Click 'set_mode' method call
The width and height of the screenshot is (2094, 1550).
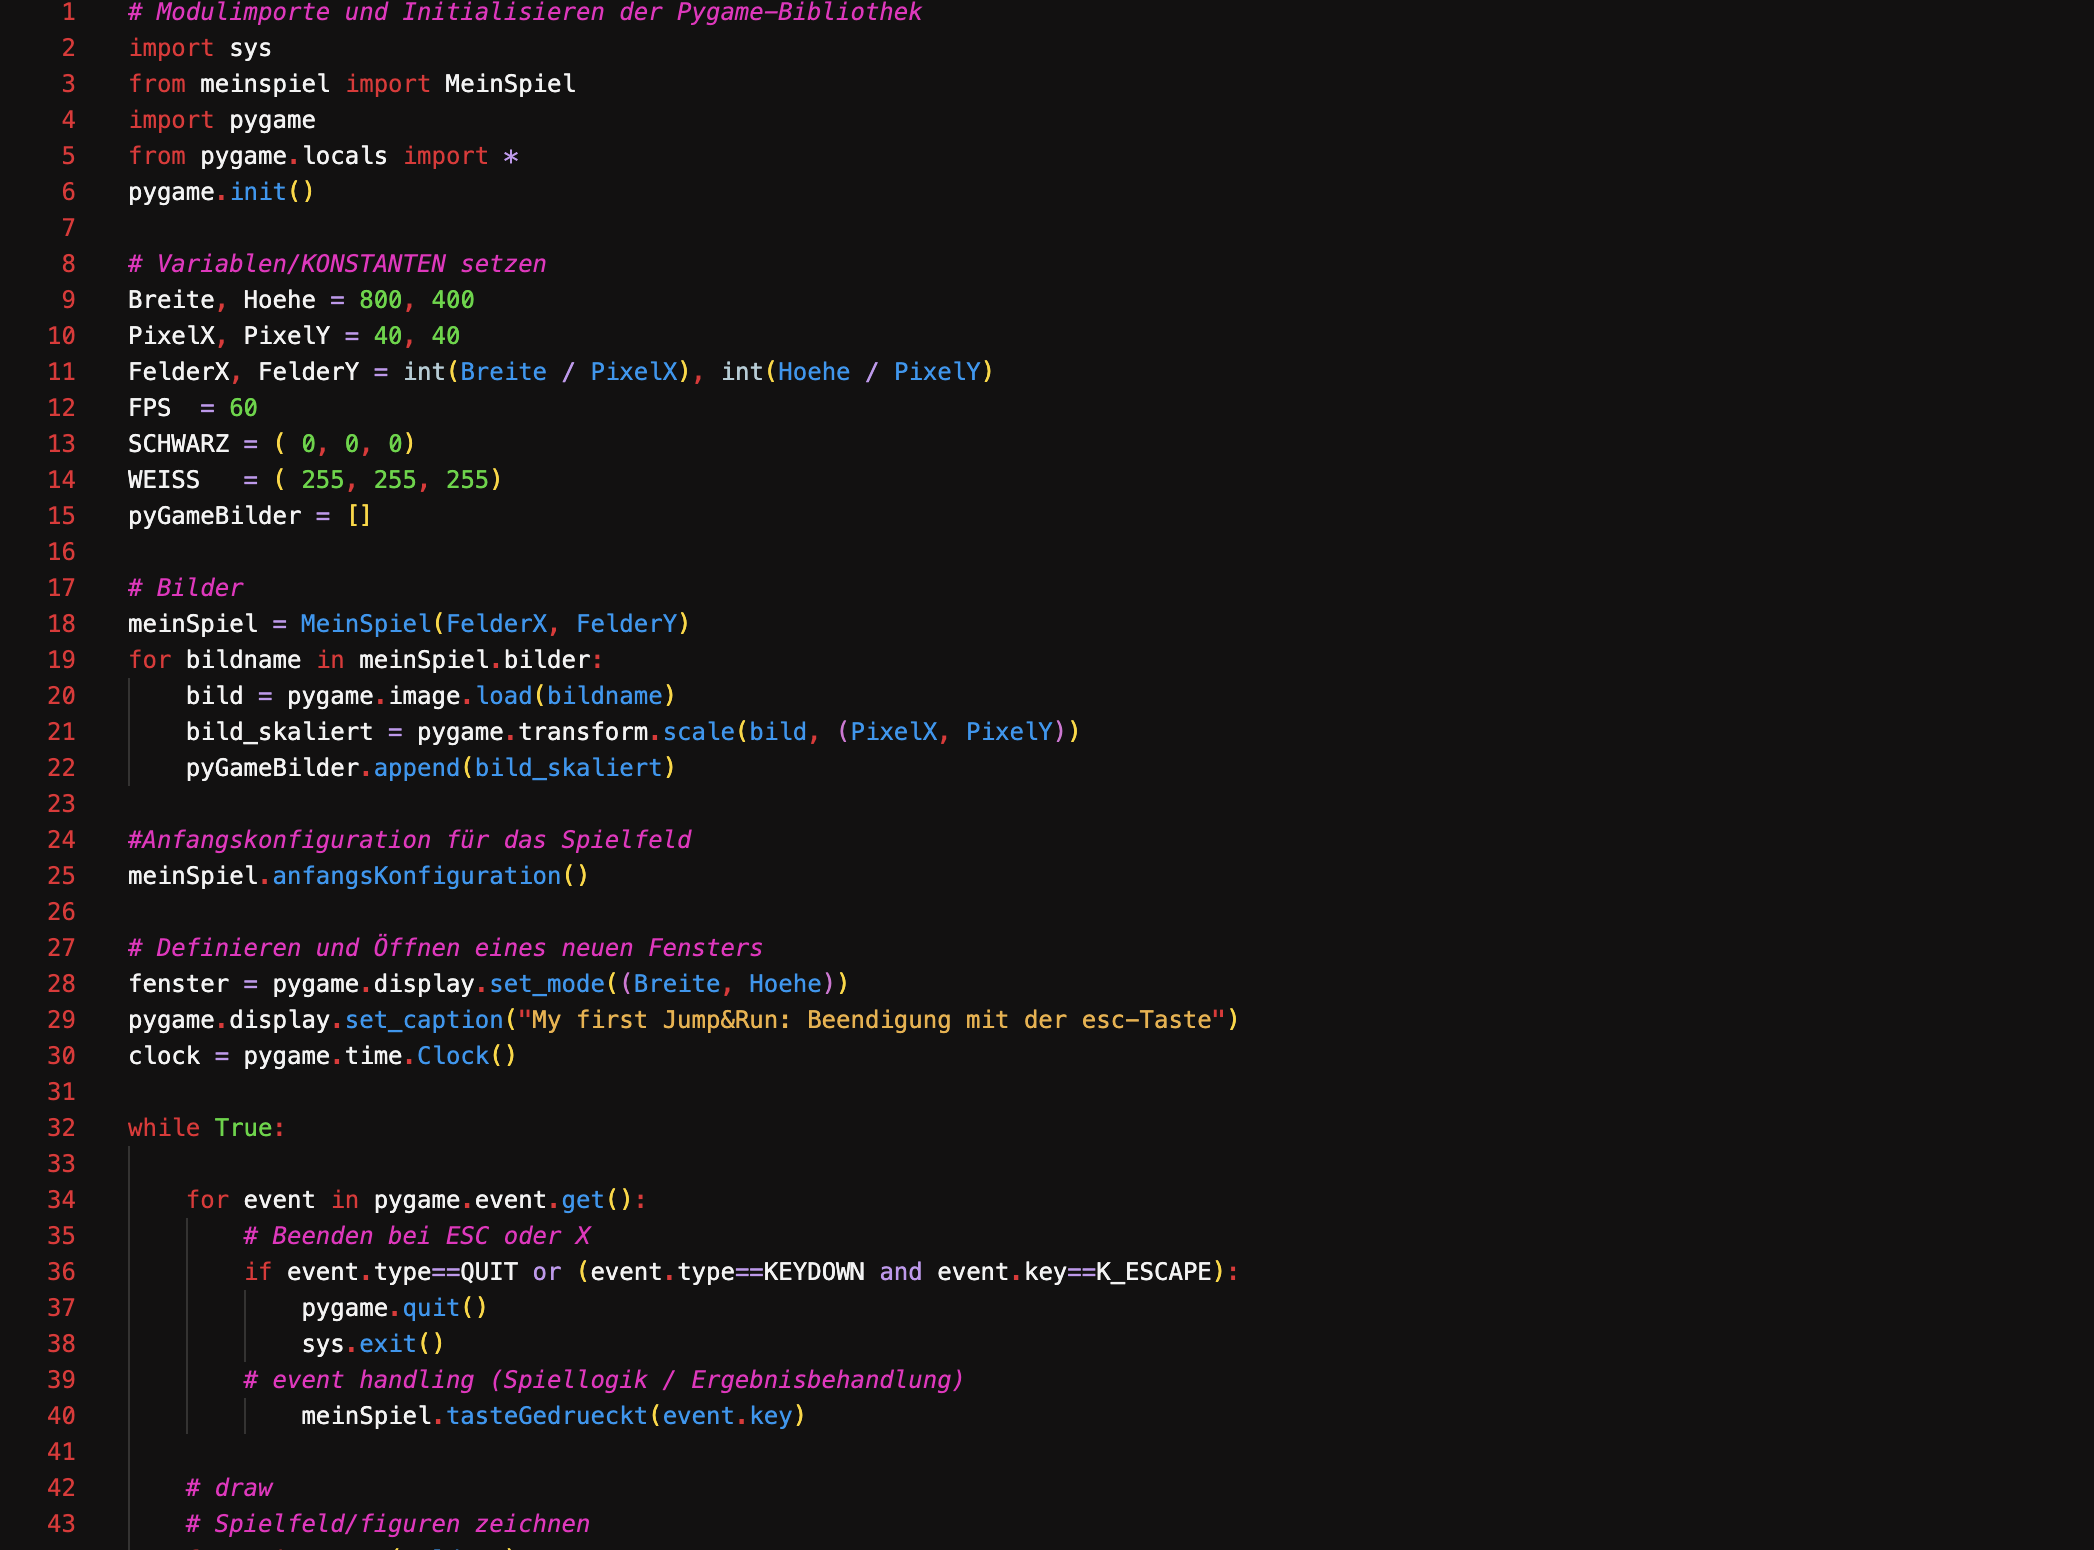547,984
